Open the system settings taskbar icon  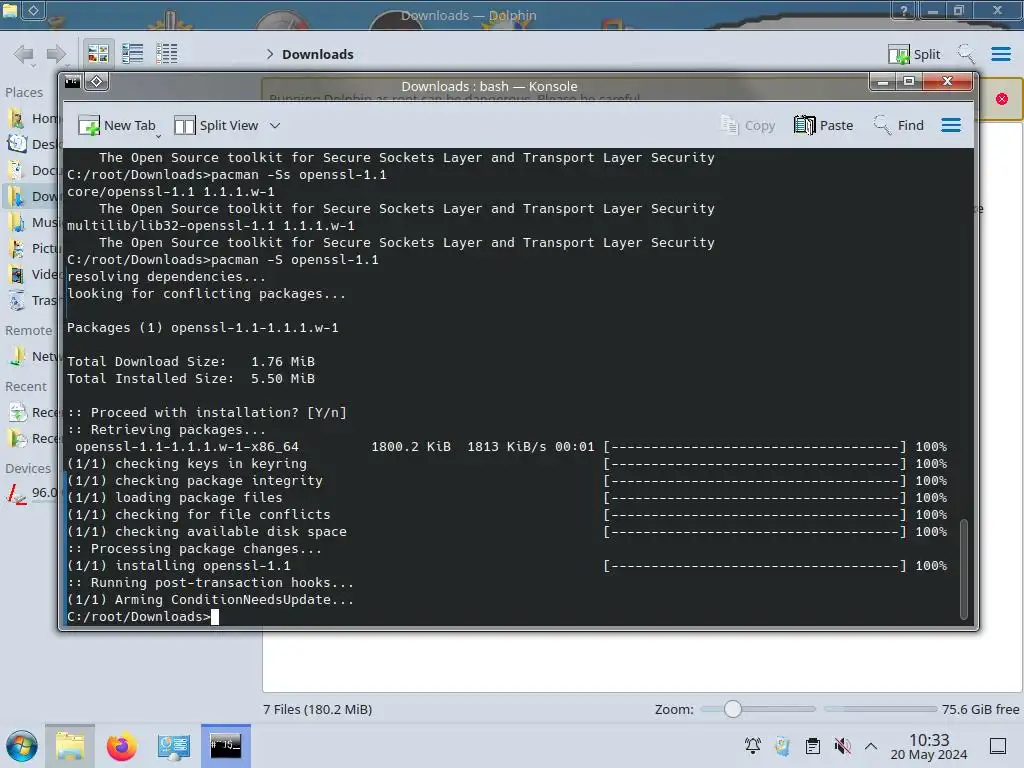(x=173, y=746)
